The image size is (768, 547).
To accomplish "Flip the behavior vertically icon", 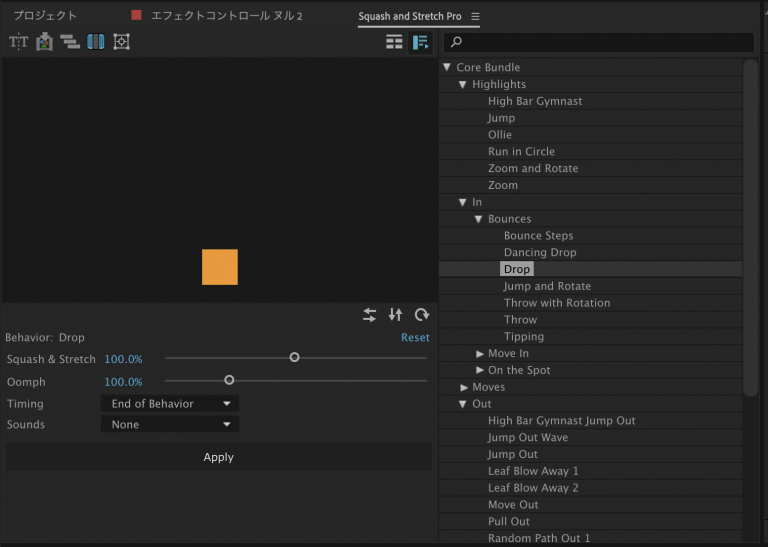I will click(x=395, y=315).
